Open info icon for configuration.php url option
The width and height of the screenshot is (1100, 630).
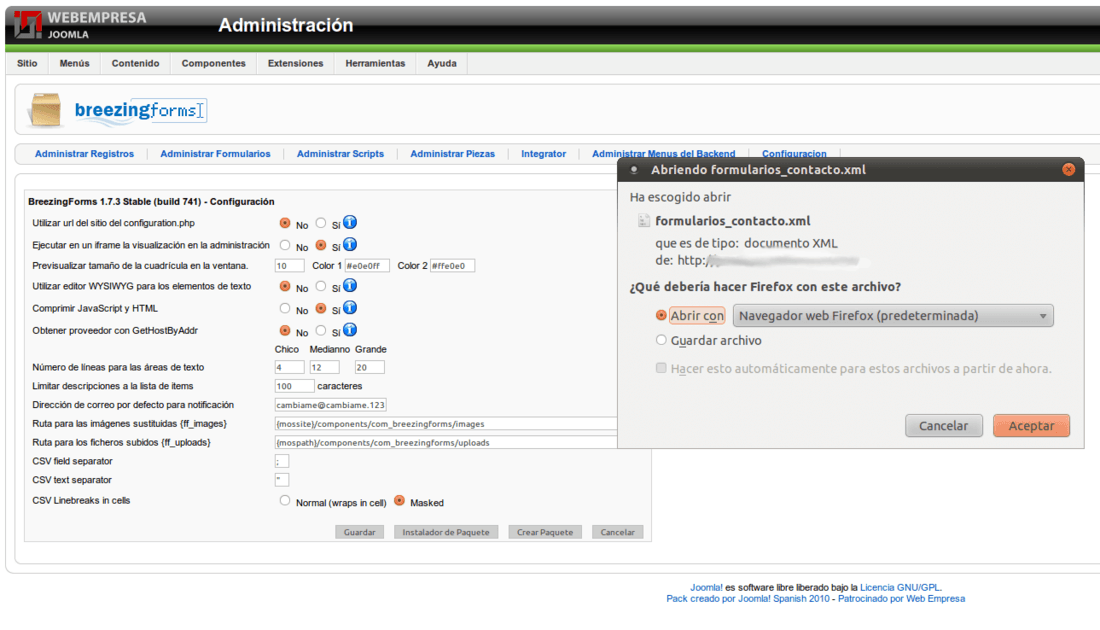pos(350,222)
